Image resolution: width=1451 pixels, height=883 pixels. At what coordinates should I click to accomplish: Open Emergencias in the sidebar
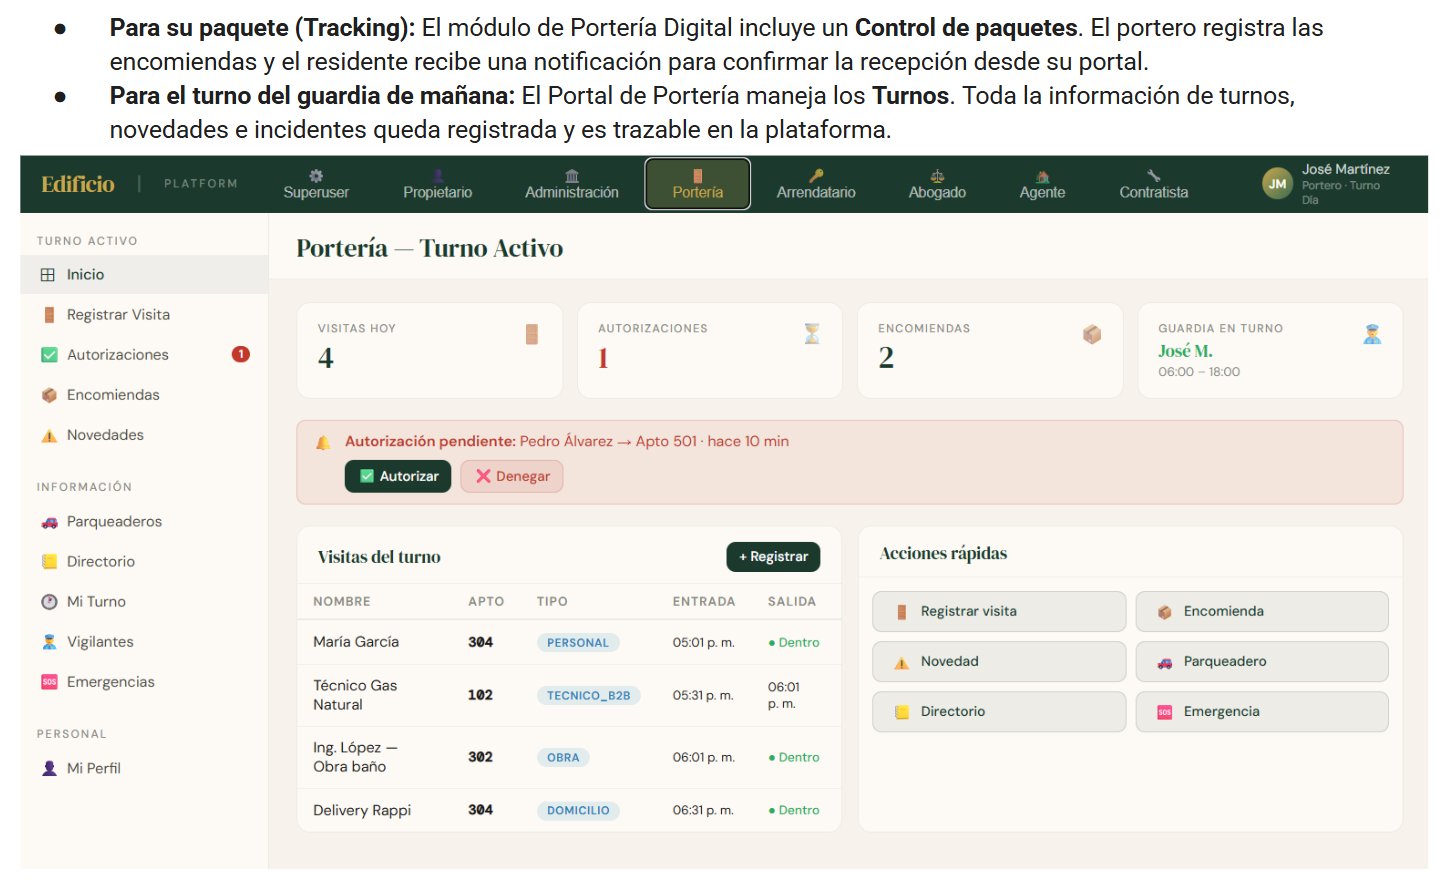pyautogui.click(x=144, y=682)
